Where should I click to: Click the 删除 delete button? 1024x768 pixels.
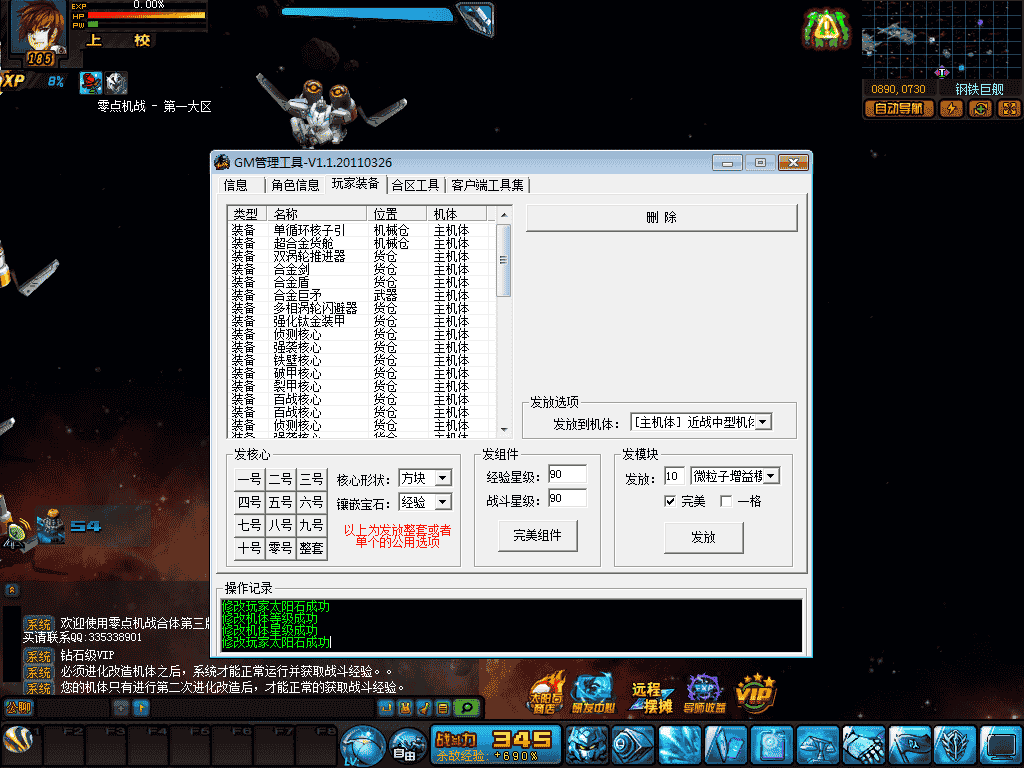point(662,217)
